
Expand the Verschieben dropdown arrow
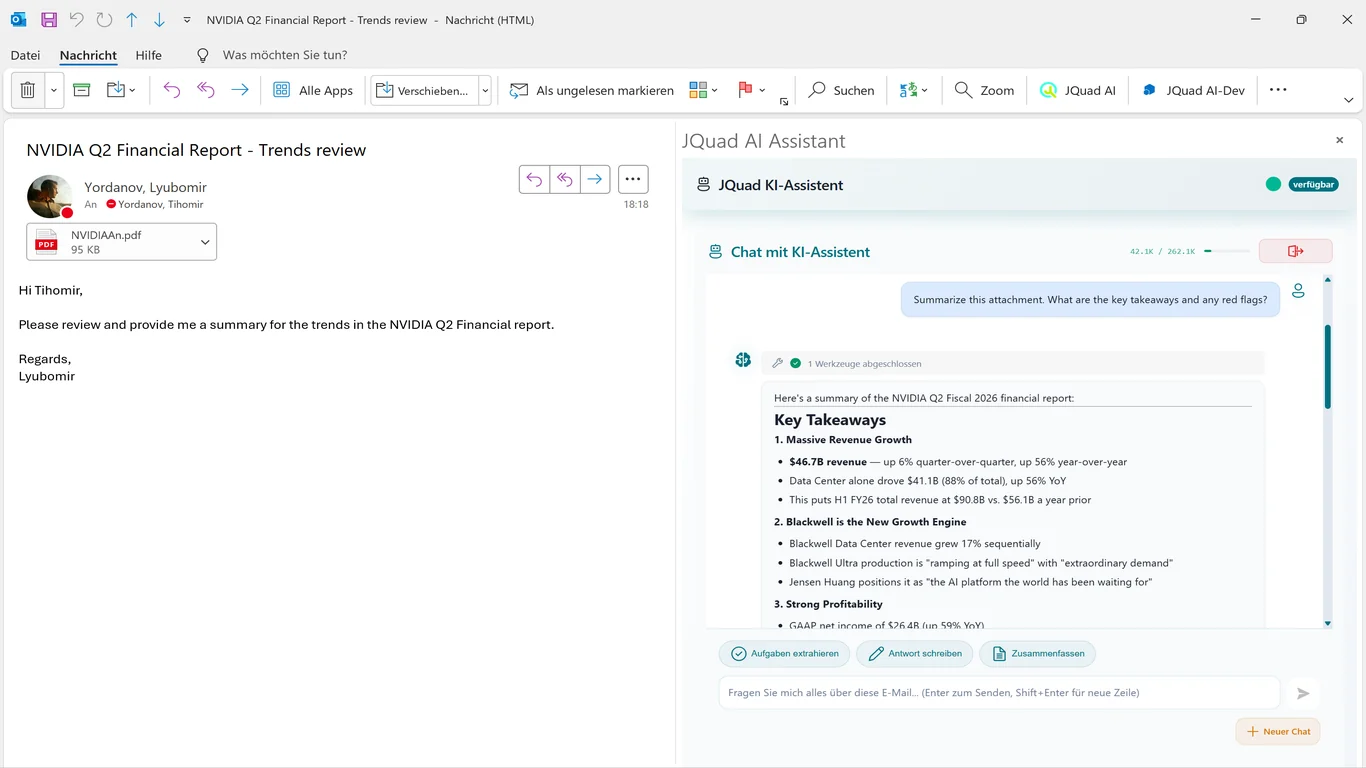(x=485, y=90)
